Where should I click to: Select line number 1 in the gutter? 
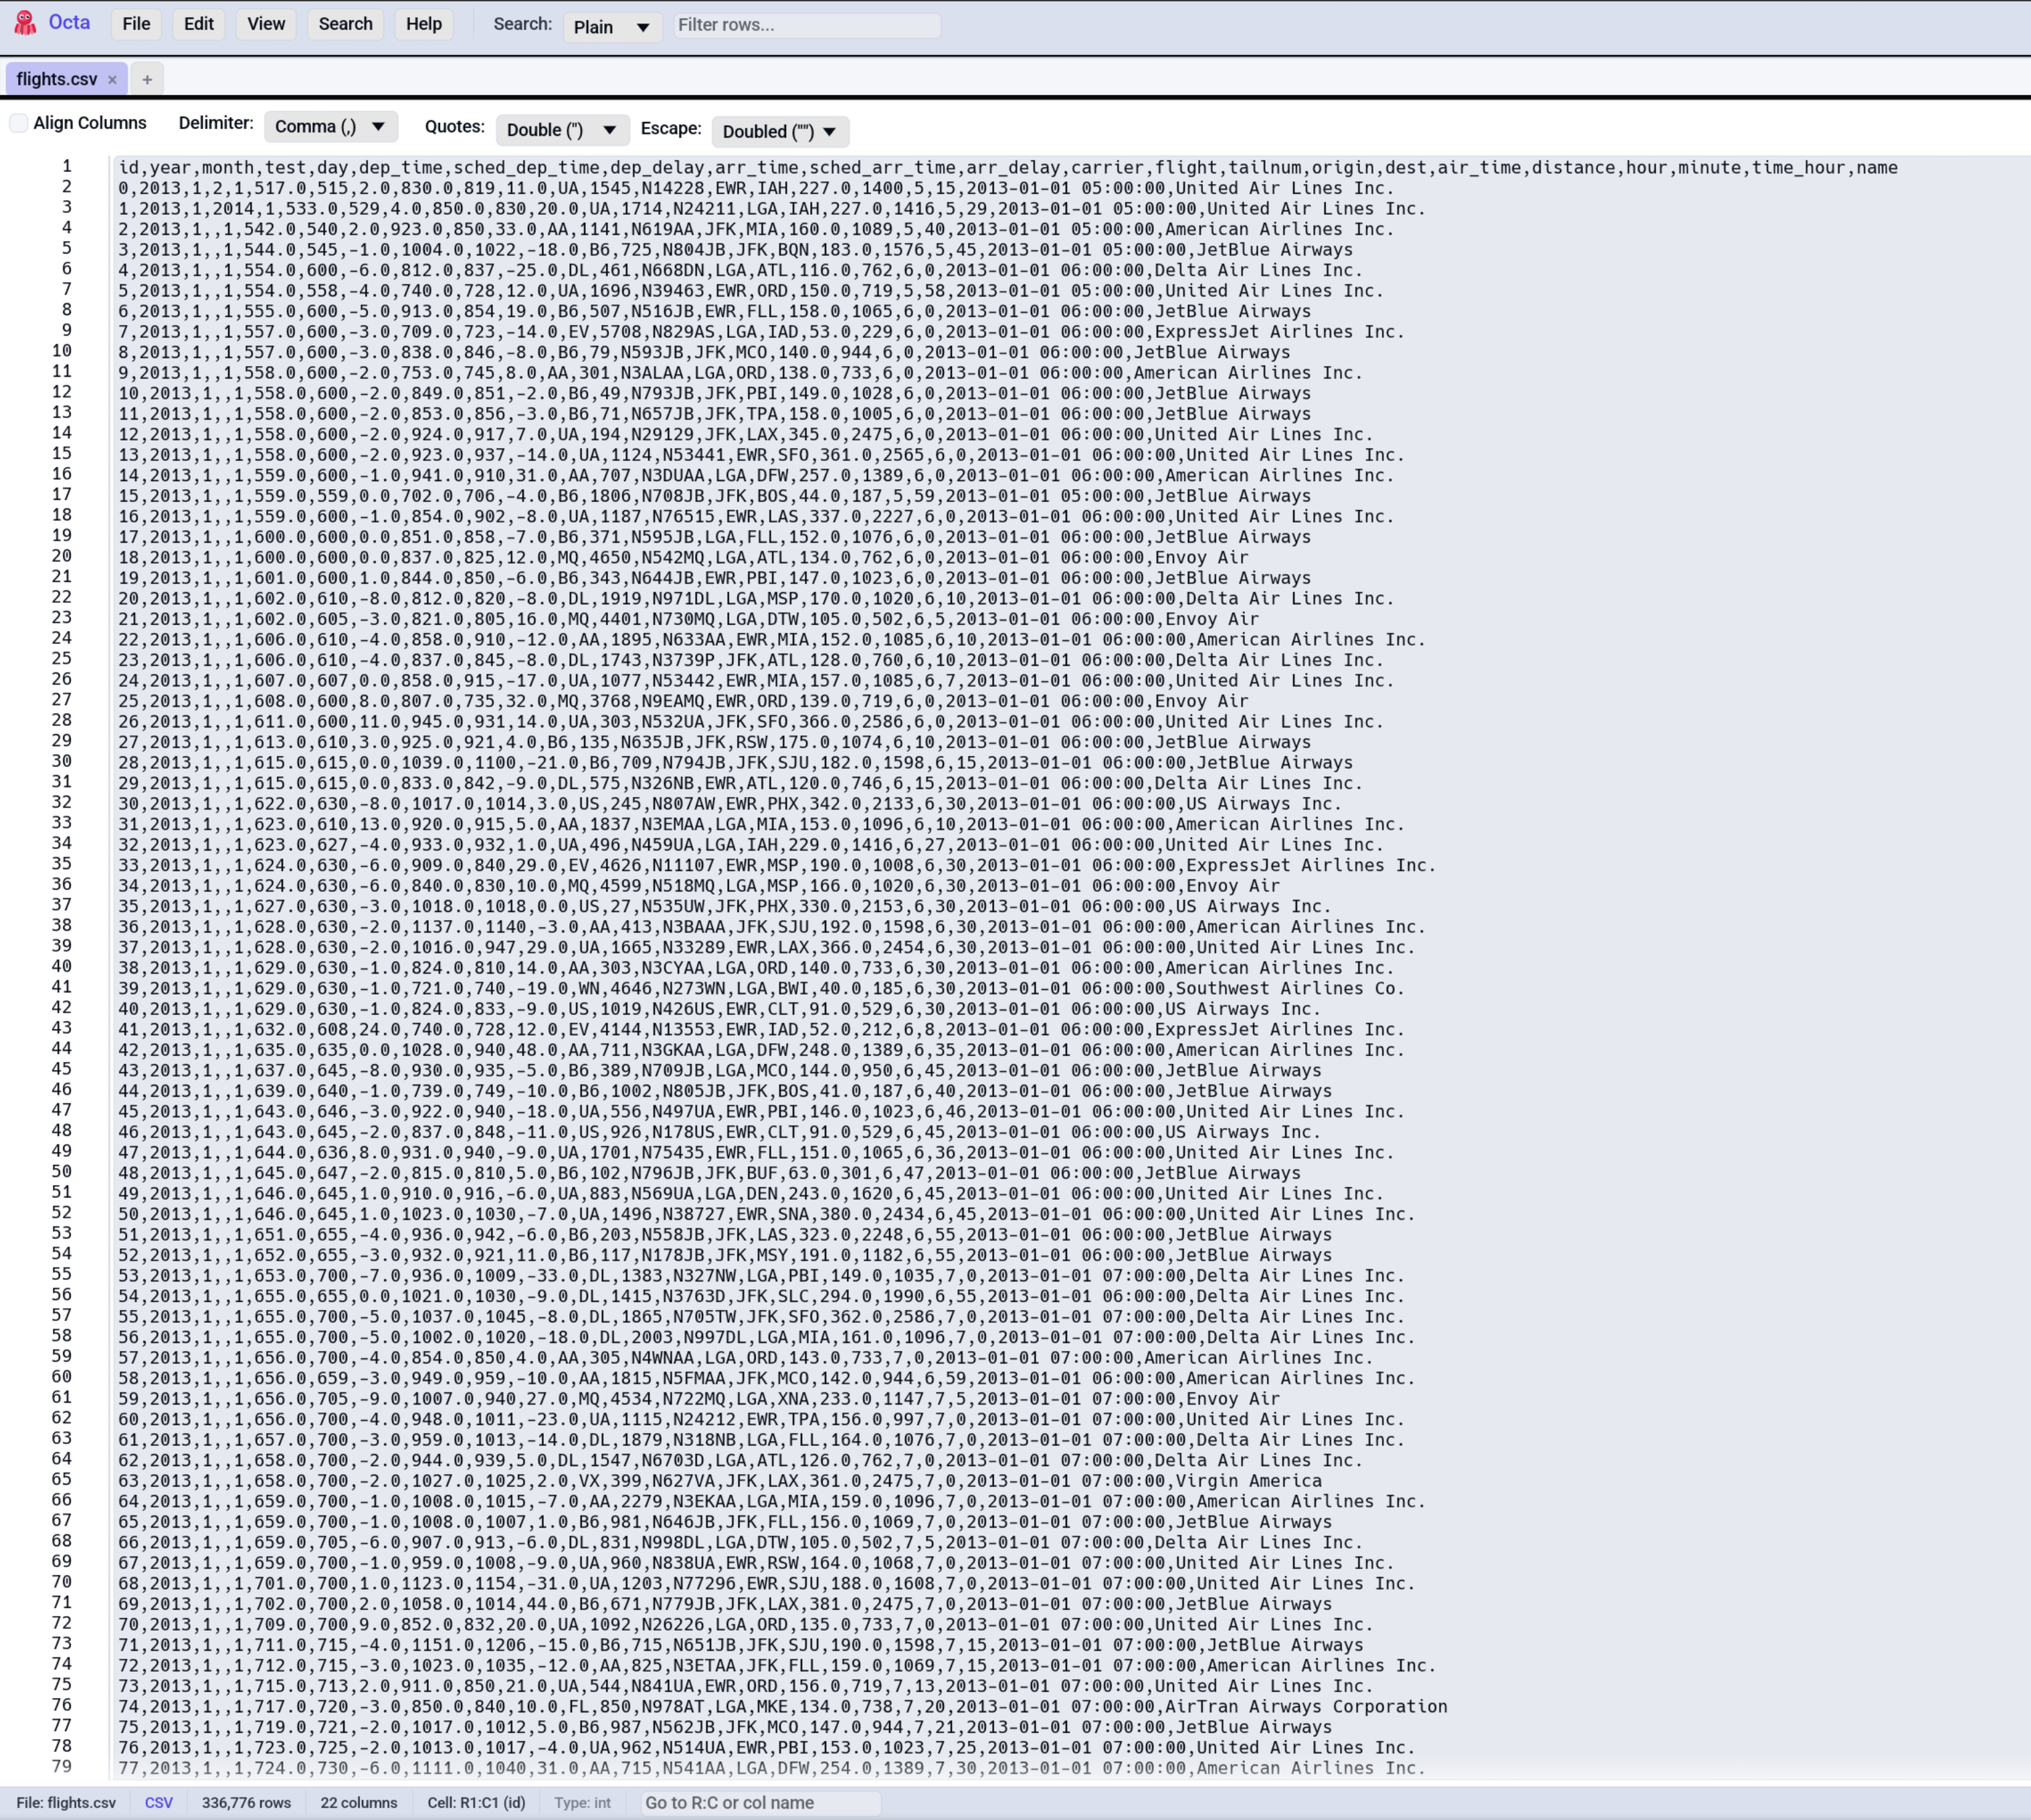tap(67, 166)
